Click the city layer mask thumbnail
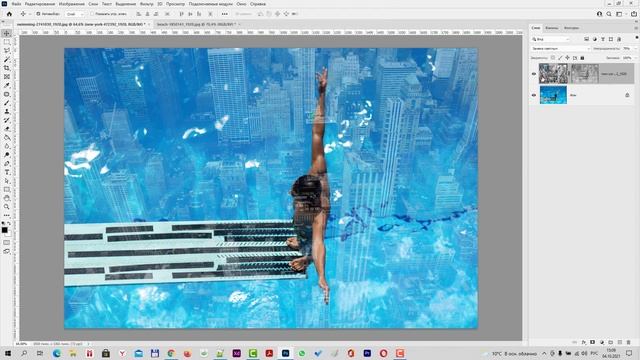 coord(584,73)
